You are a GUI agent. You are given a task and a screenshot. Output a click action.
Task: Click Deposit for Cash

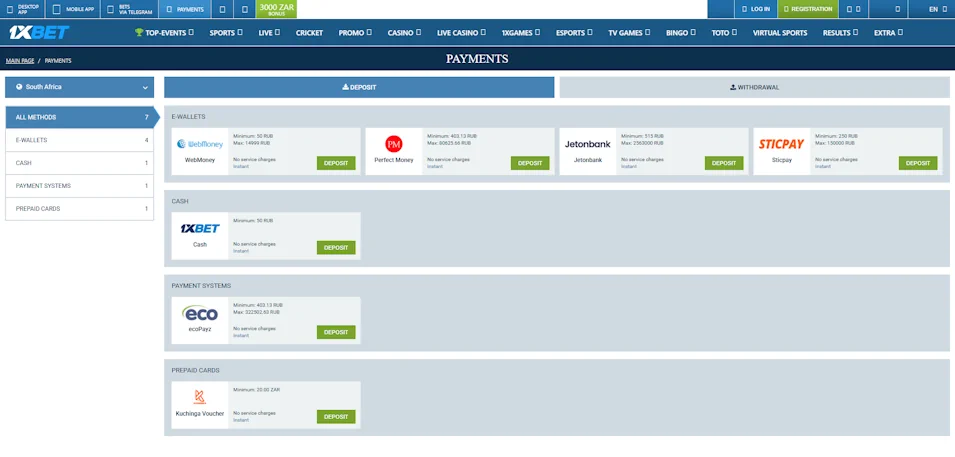(x=336, y=247)
